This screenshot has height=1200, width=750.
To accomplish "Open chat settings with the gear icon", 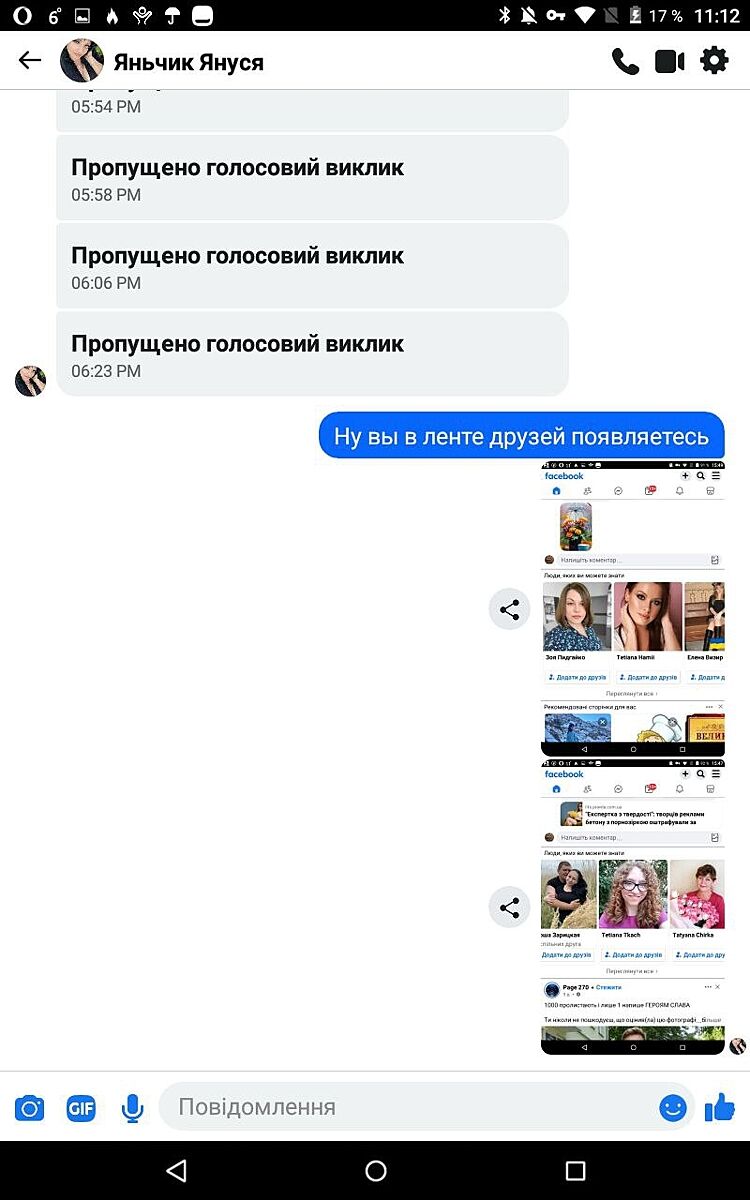I will [714, 61].
